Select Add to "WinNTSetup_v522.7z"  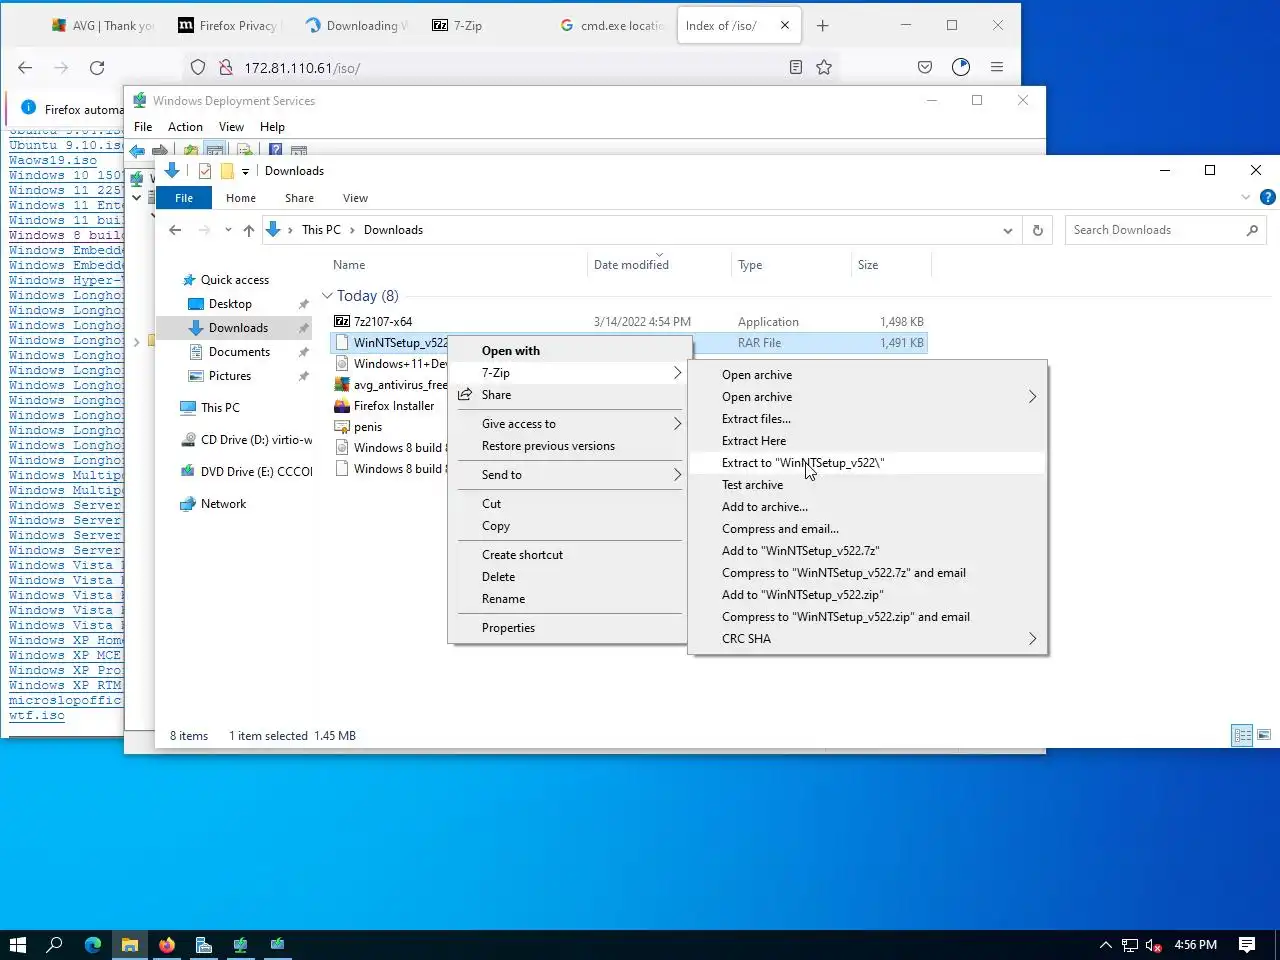click(801, 551)
